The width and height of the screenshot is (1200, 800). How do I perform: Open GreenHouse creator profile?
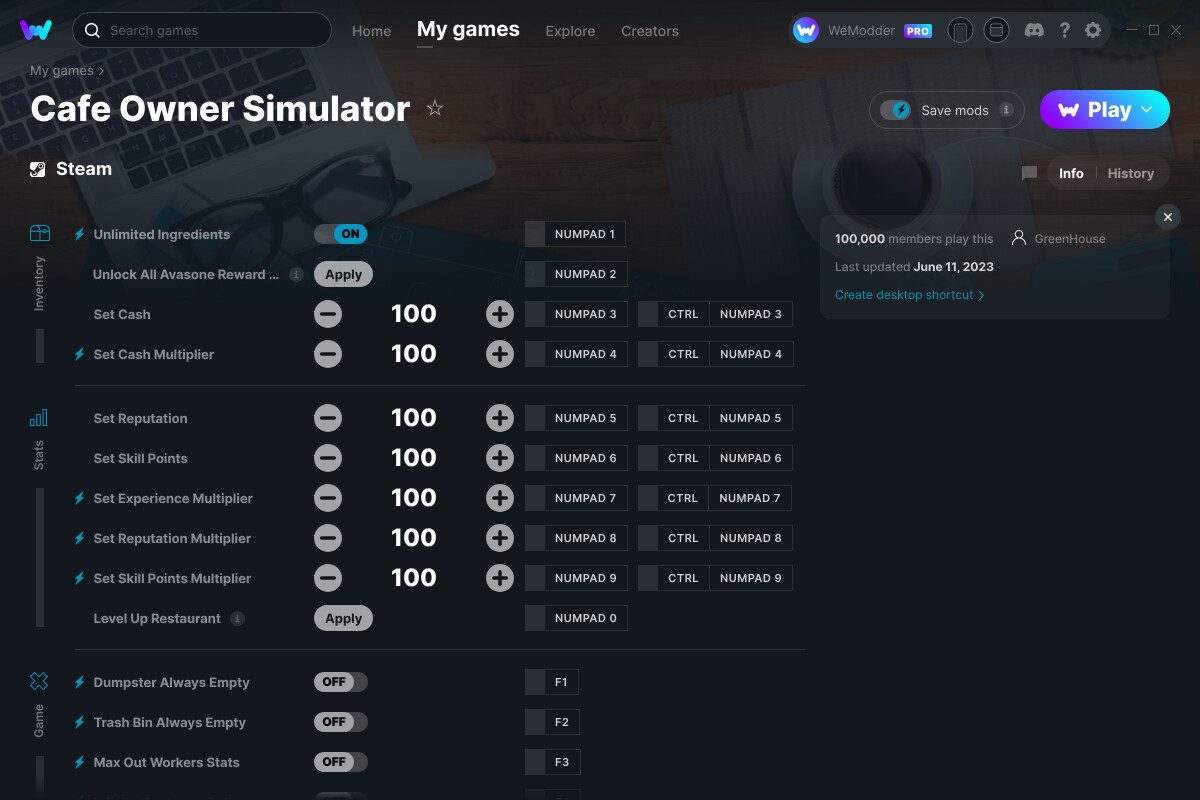coord(1059,238)
